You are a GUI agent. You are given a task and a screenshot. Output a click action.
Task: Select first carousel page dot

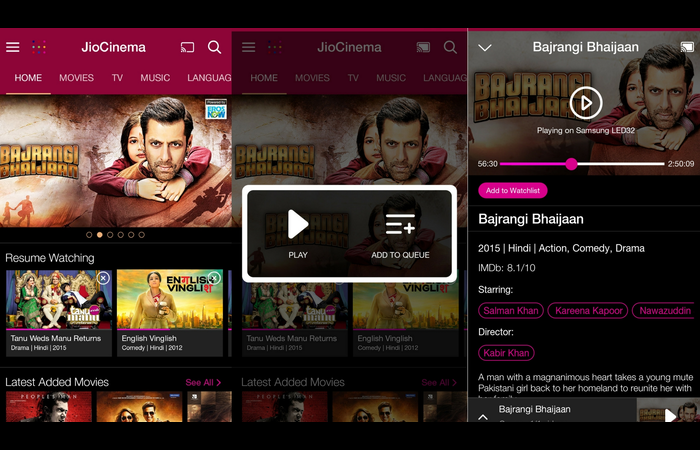click(89, 234)
